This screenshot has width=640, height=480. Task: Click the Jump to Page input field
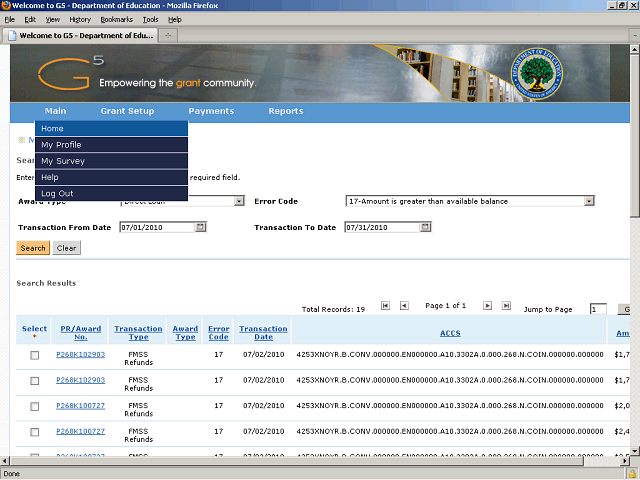tap(597, 310)
